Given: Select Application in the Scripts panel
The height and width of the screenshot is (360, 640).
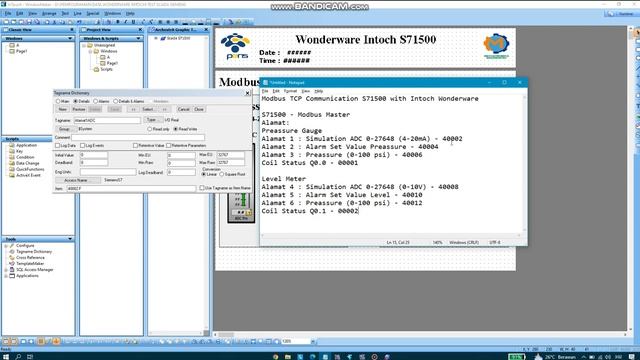Looking at the screenshot, I should pos(26,145).
